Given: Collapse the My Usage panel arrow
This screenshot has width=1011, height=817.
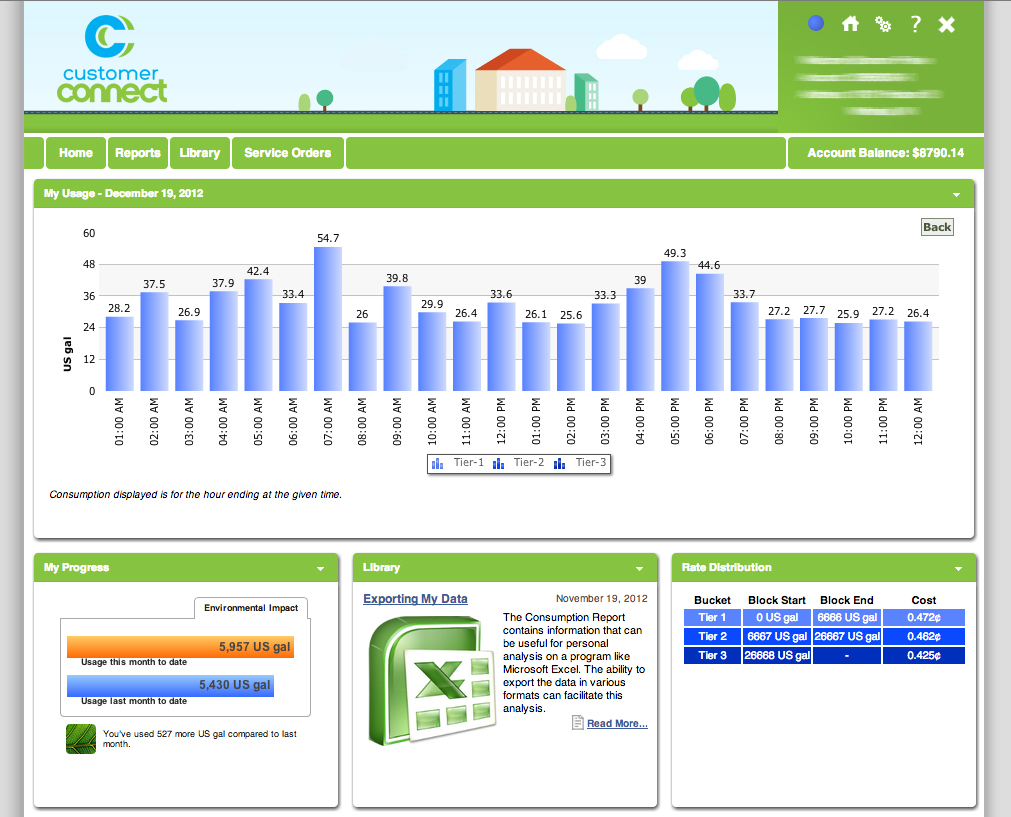Looking at the screenshot, I should (956, 195).
